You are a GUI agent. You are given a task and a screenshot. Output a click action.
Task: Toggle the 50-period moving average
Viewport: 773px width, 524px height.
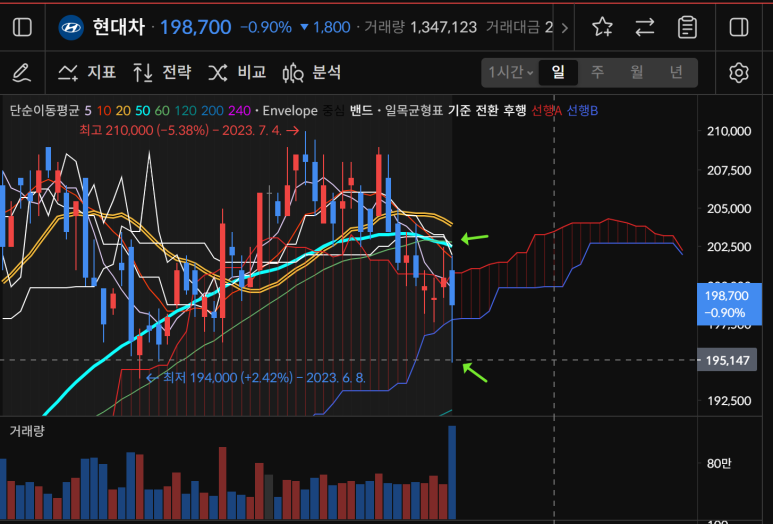[x=142, y=110]
